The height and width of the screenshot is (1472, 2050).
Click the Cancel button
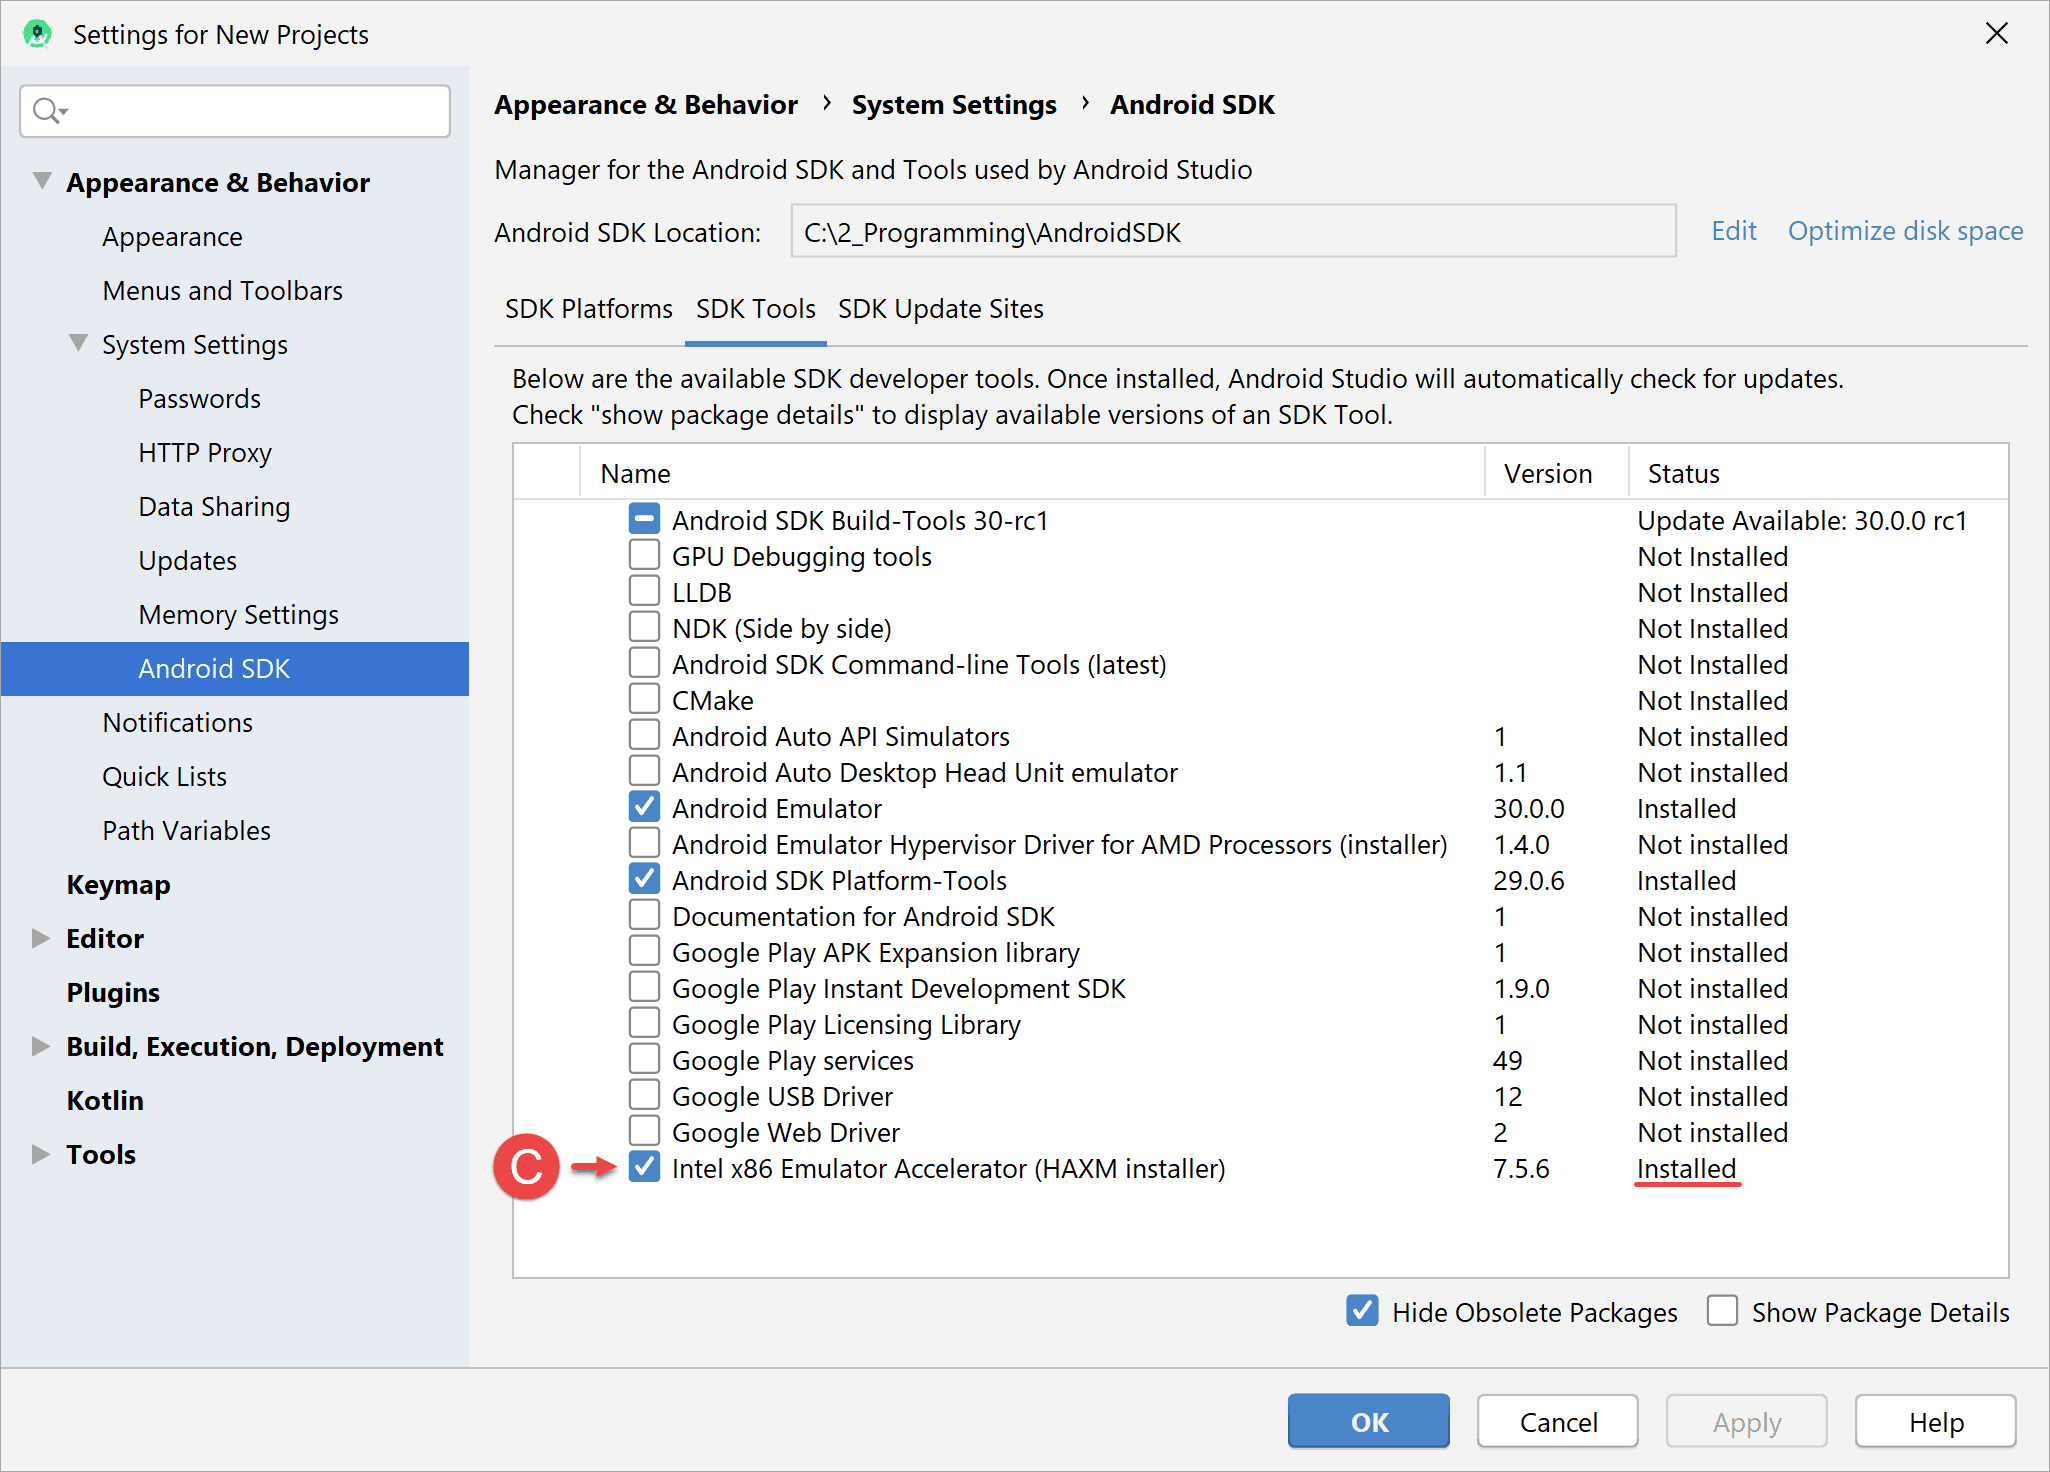coord(1558,1422)
